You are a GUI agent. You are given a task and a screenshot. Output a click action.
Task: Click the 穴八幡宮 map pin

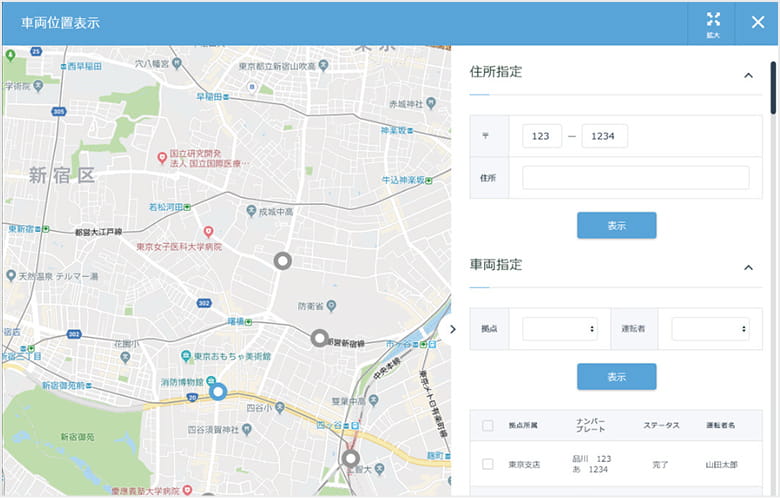click(177, 63)
